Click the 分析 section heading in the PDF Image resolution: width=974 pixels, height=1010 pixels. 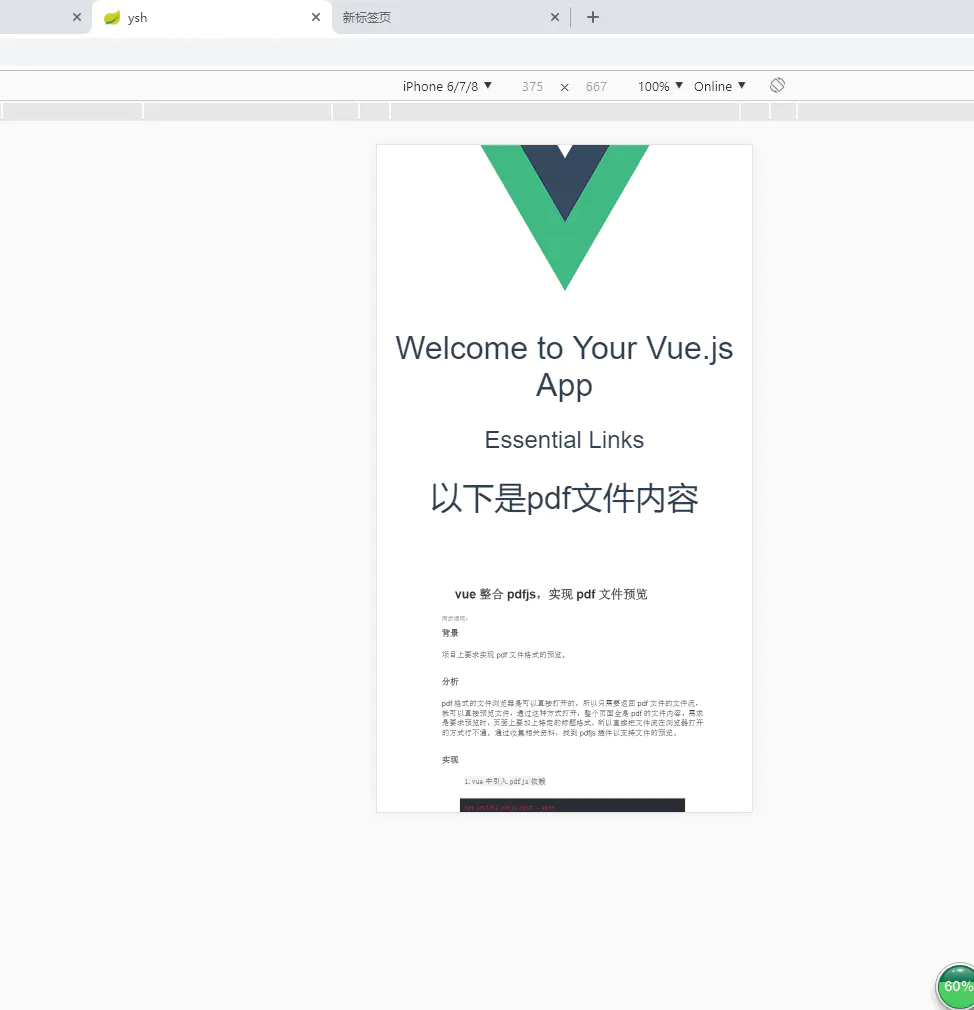point(450,681)
